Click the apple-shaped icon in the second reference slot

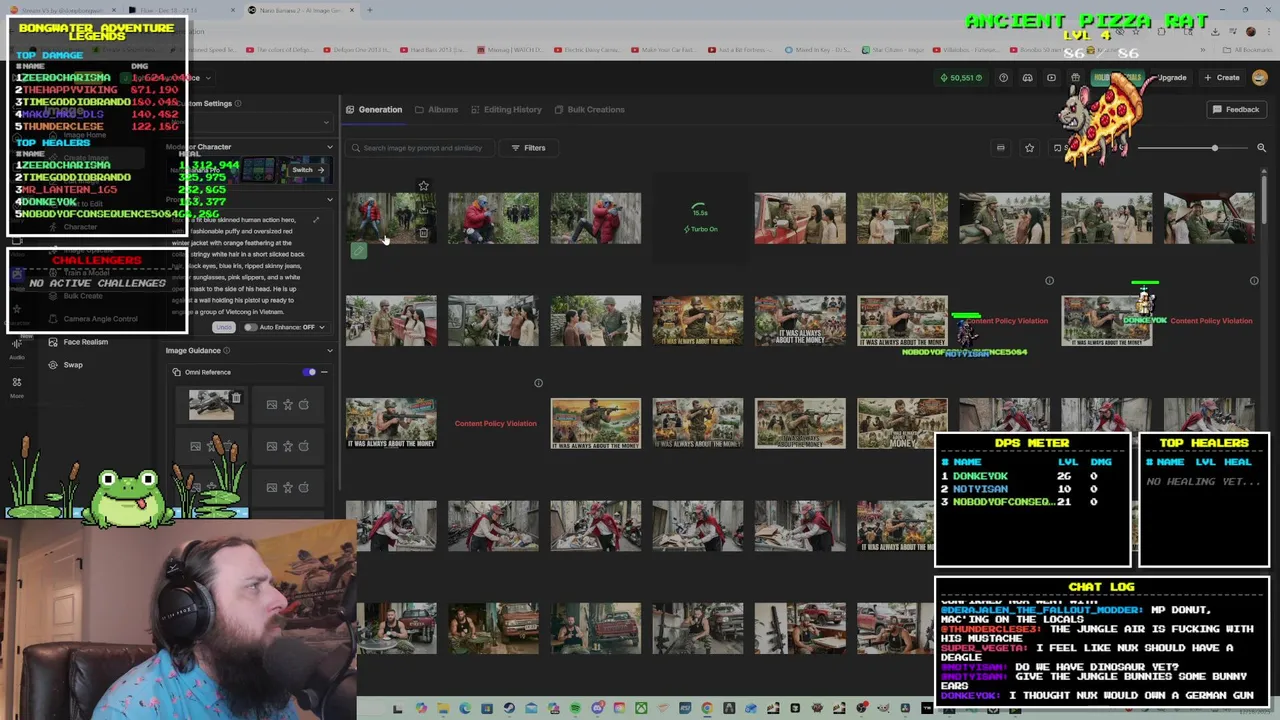coord(304,405)
